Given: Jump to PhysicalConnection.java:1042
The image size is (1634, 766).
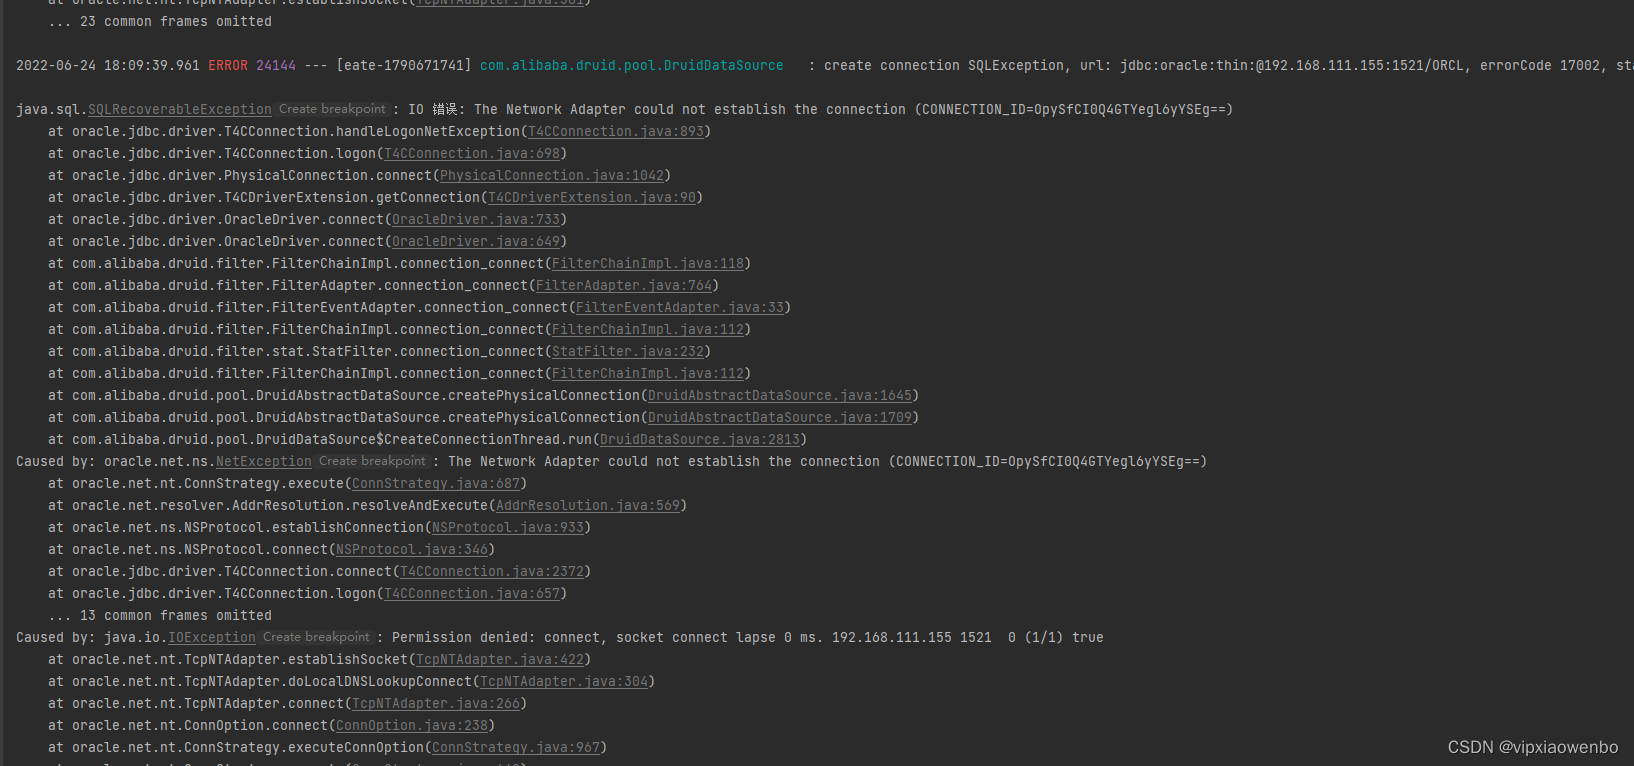Looking at the screenshot, I should click(552, 176).
